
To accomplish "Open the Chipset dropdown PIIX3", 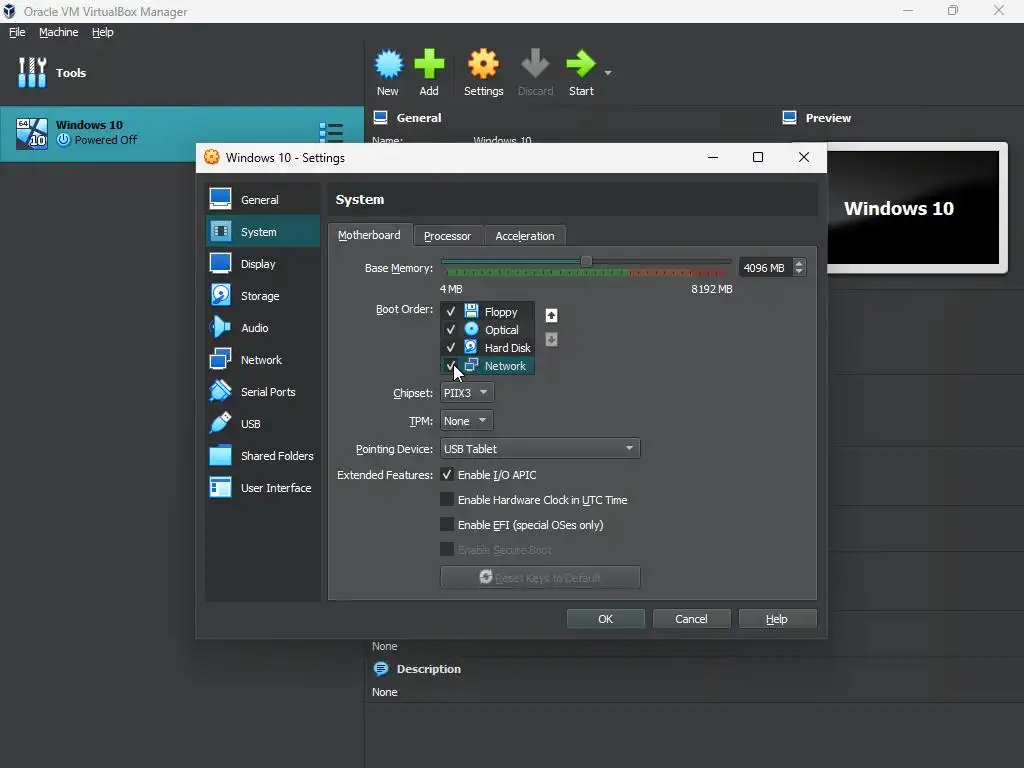I will coord(467,392).
